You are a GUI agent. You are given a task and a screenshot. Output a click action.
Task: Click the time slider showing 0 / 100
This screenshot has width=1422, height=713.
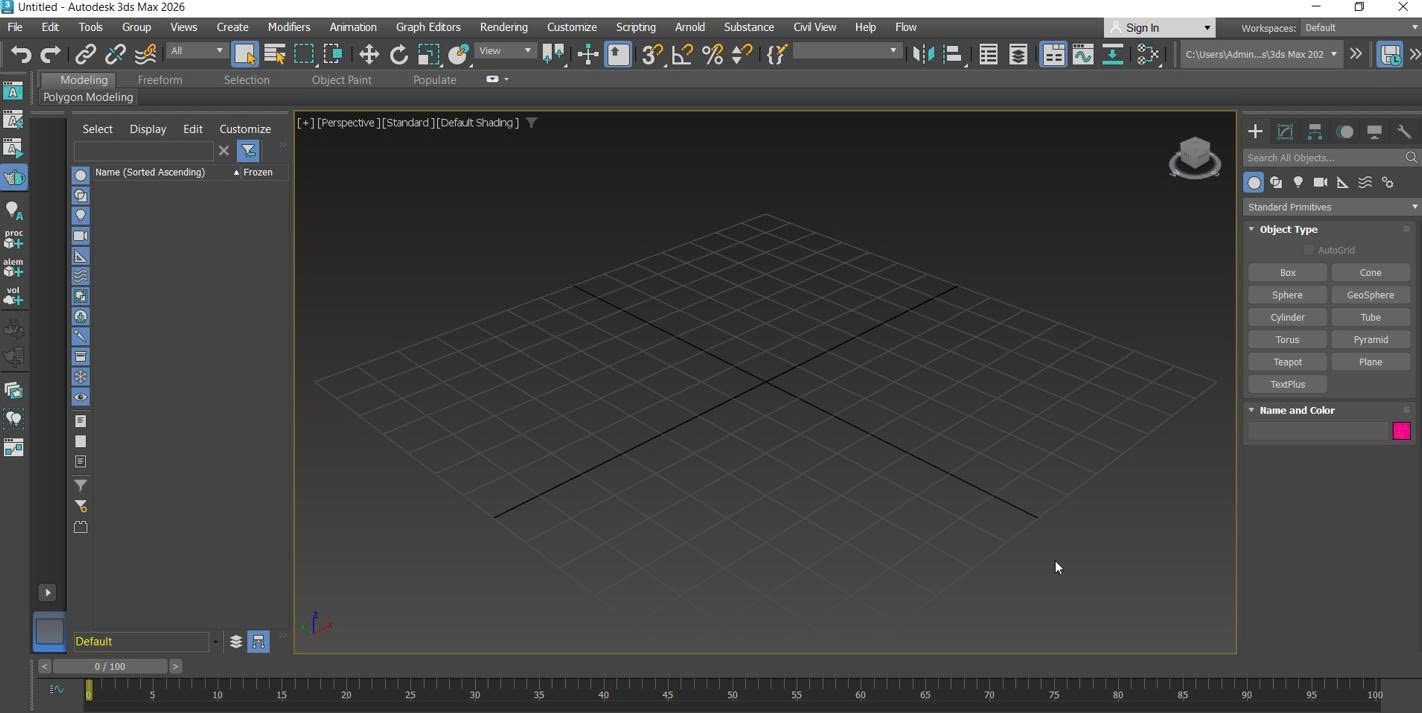tap(110, 666)
